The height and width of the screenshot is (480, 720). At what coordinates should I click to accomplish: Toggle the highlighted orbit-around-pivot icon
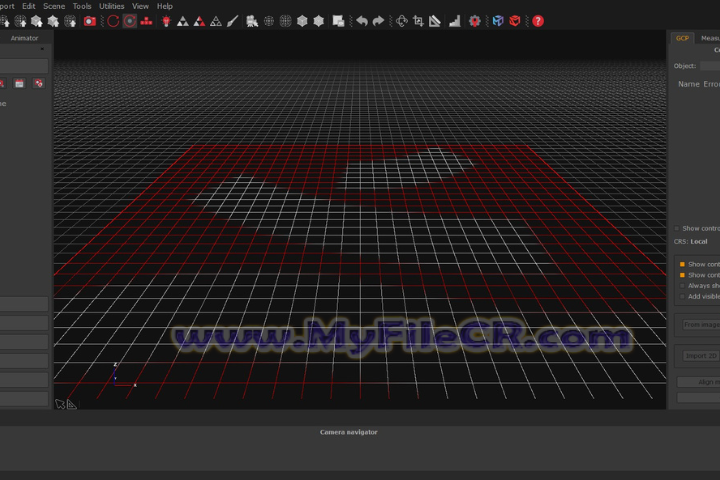(130, 21)
